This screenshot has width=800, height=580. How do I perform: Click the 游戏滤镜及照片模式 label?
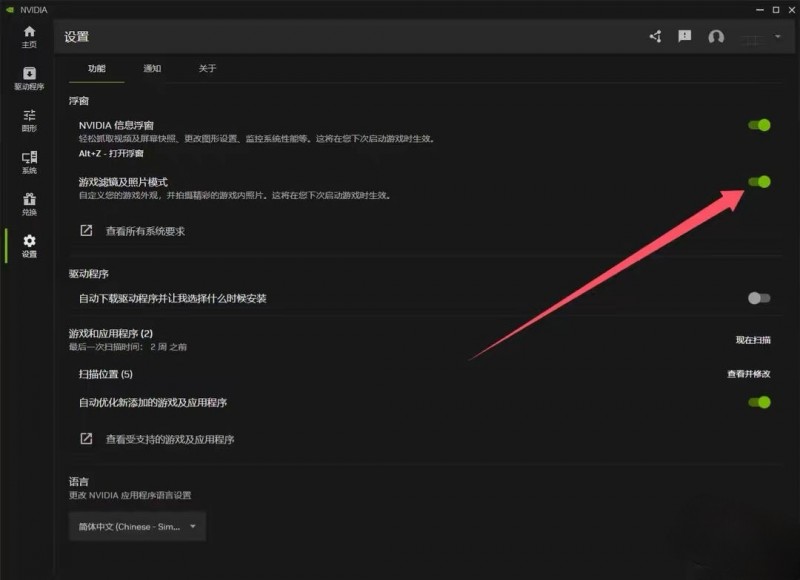click(123, 182)
